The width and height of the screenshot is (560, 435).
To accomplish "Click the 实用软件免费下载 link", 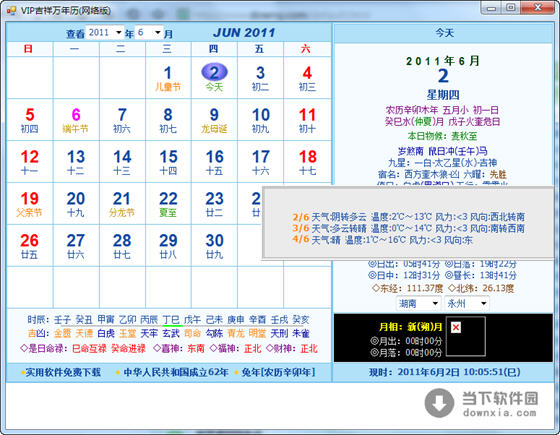I will pyautogui.click(x=63, y=372).
